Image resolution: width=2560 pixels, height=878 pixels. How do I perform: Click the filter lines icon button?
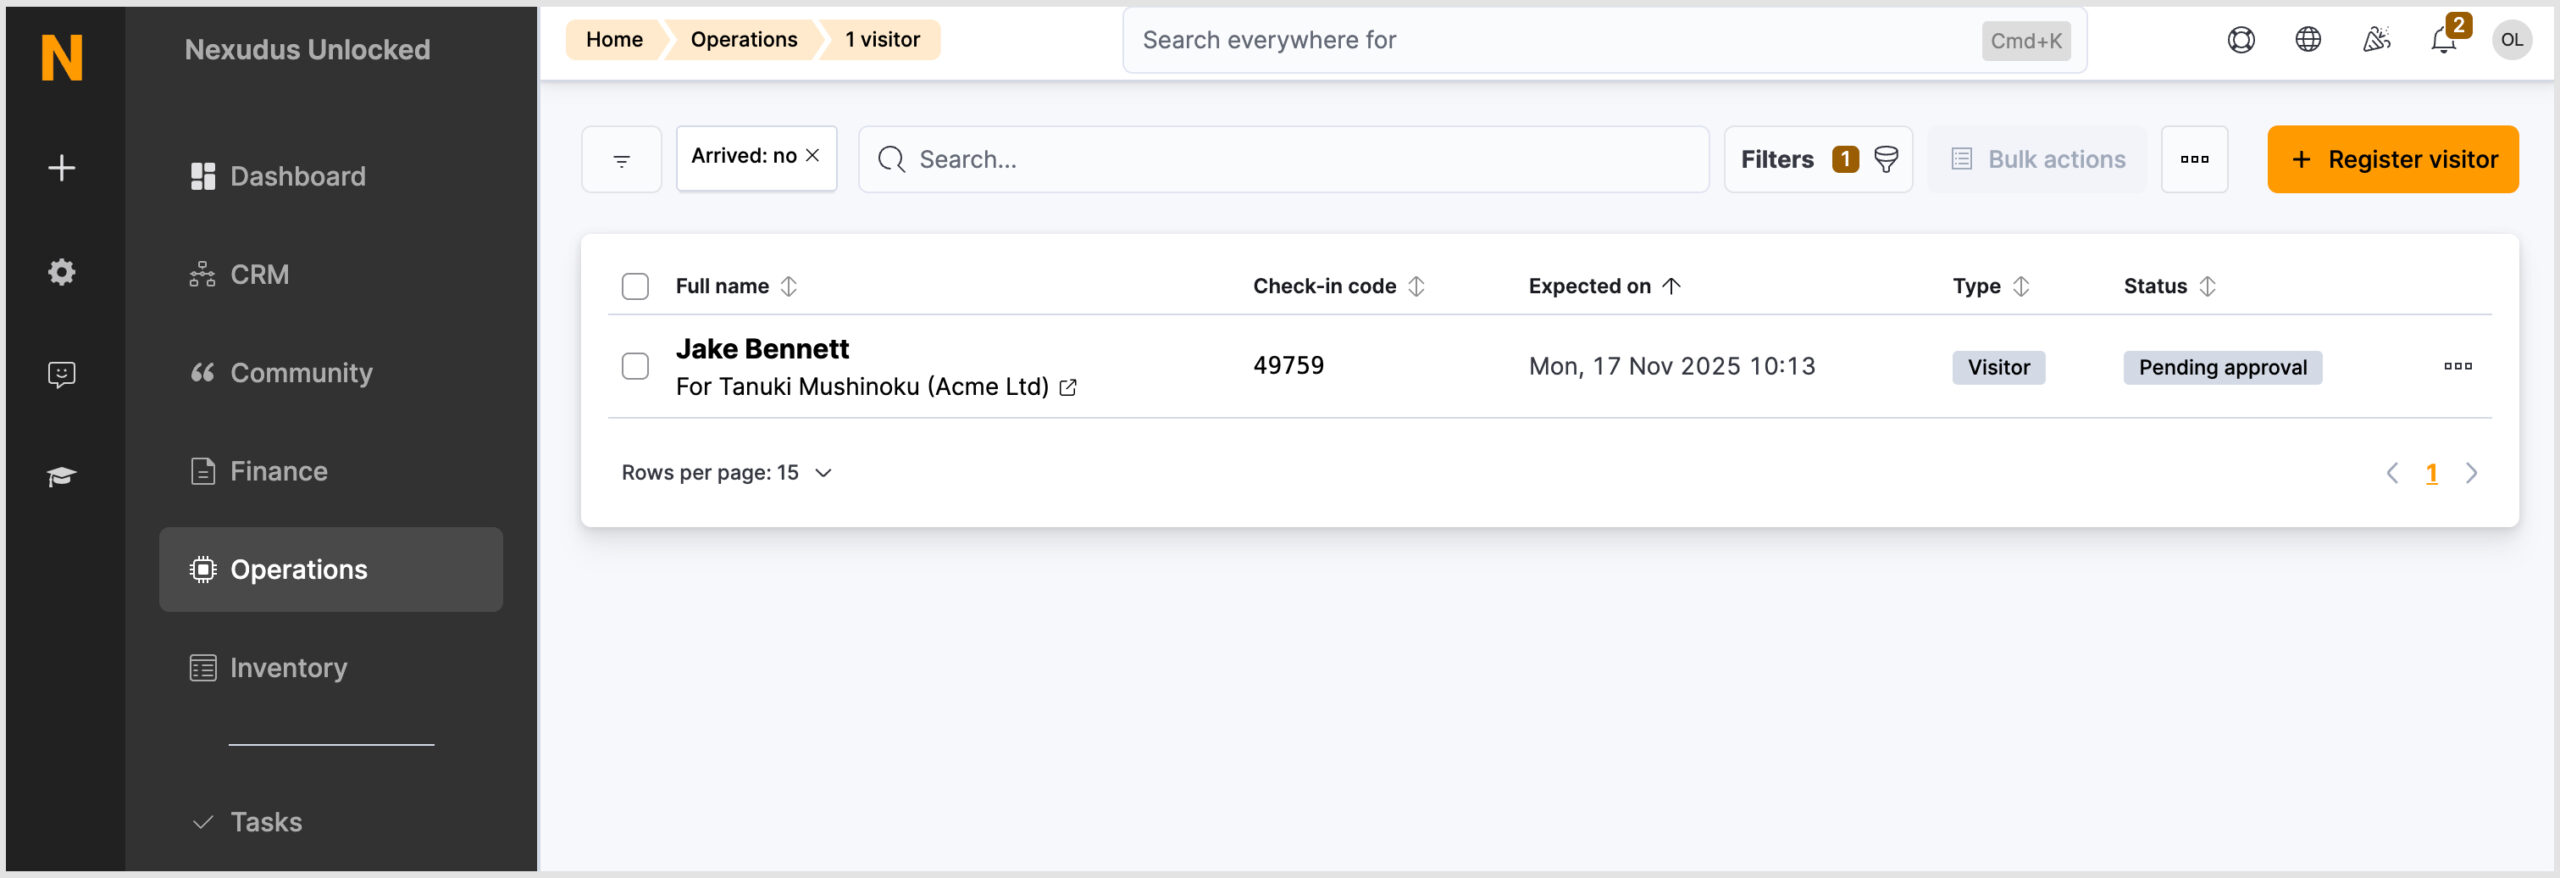(x=622, y=159)
